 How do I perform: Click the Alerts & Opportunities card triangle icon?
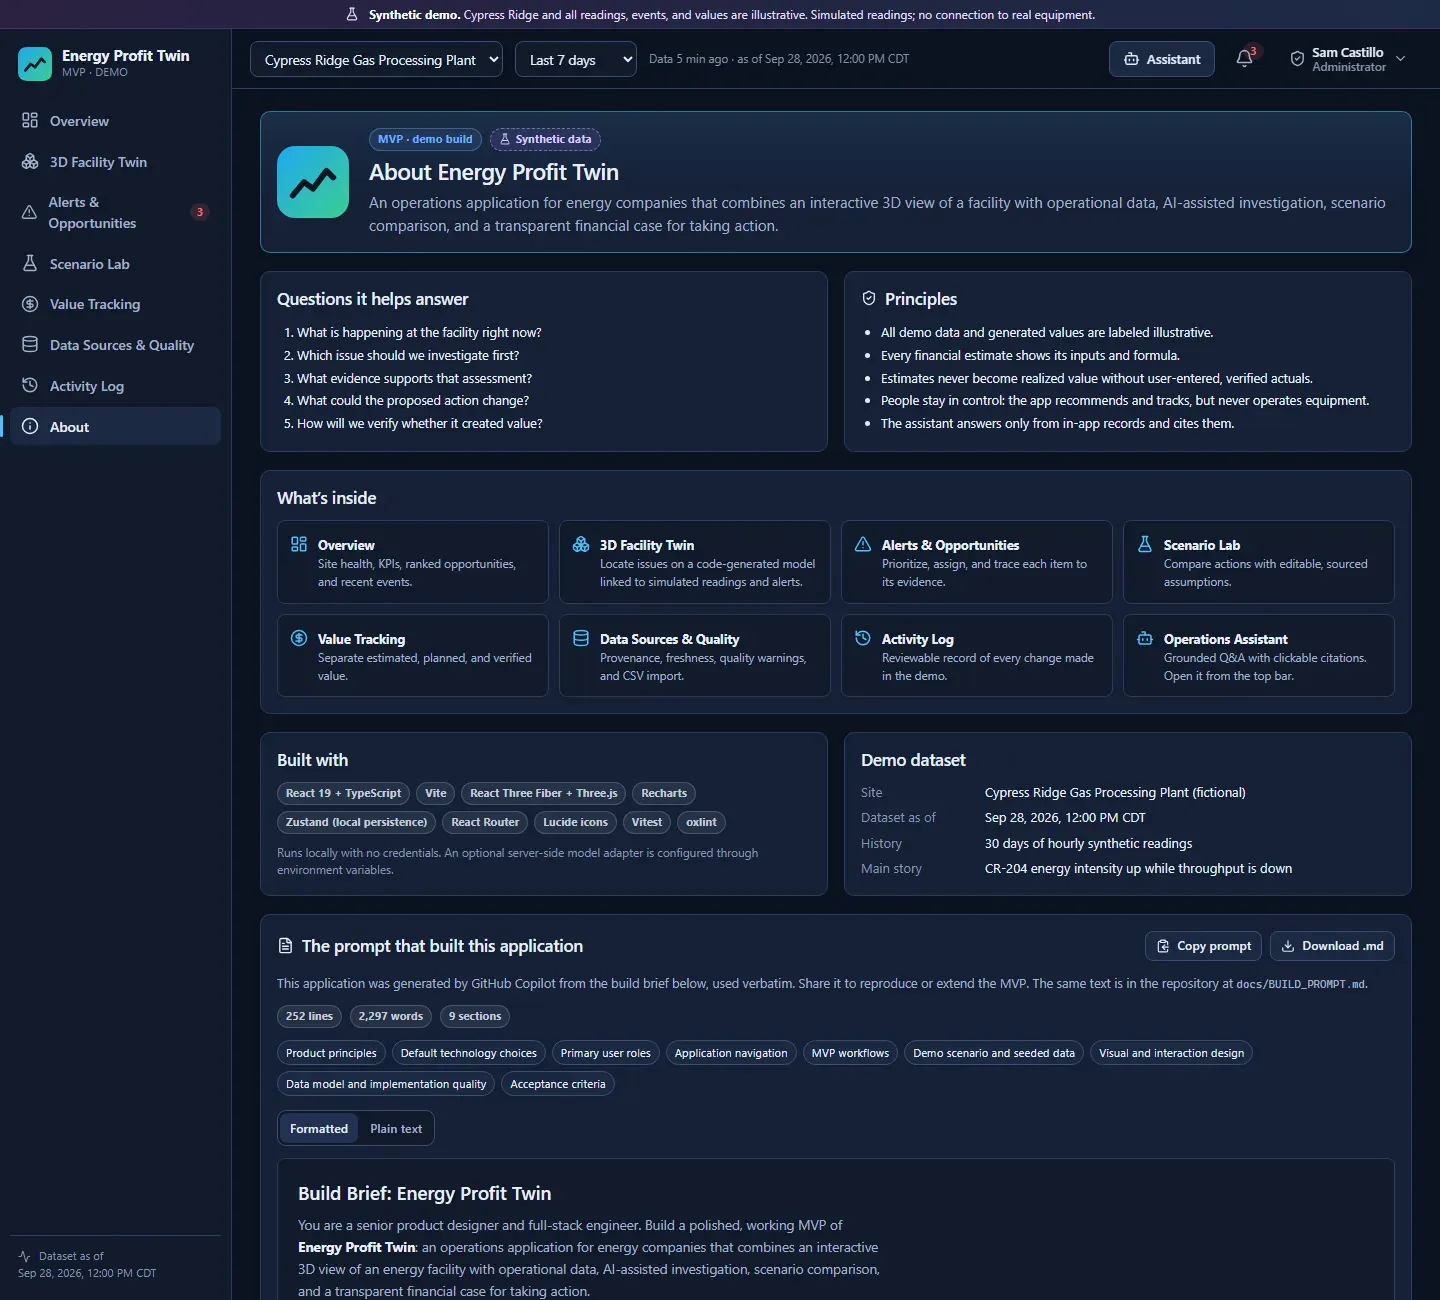point(863,544)
